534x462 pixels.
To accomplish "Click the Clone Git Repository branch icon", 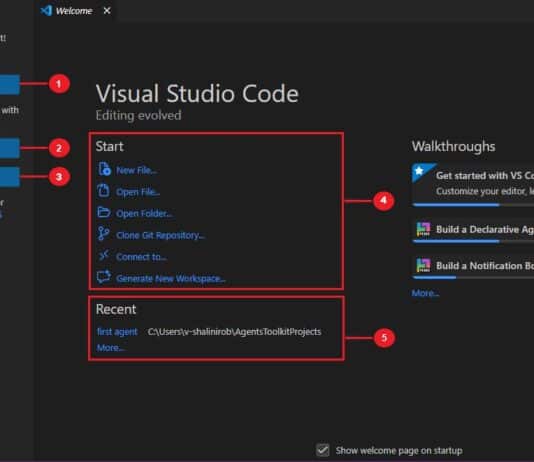I will [x=104, y=234].
